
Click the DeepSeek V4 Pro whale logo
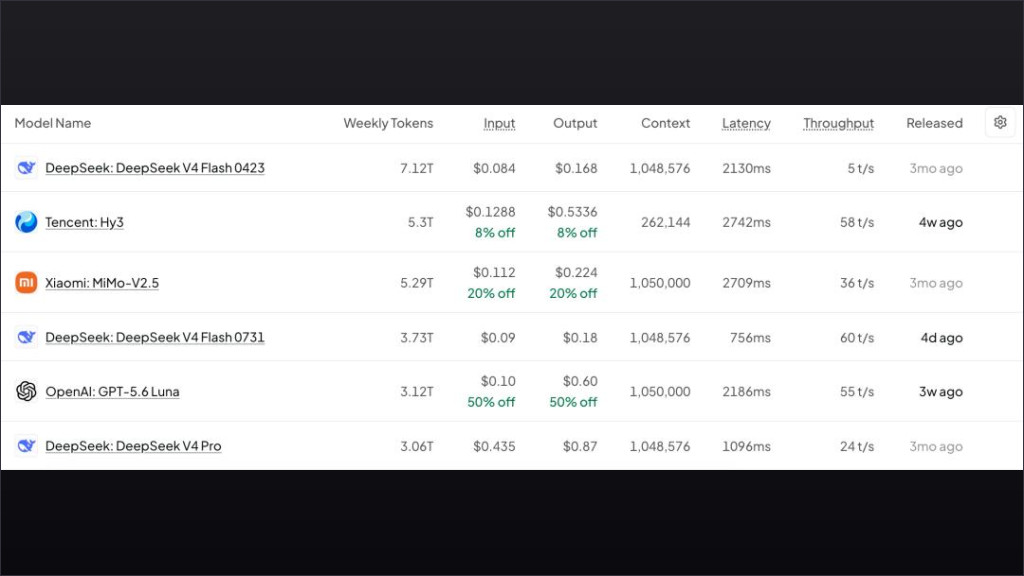pos(26,445)
